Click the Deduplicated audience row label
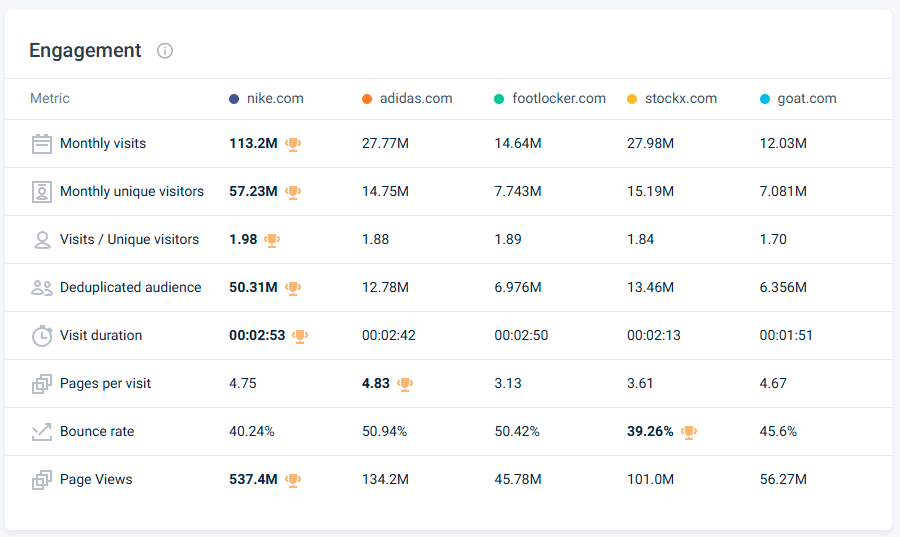Screen dimensions: 900x537 point(131,287)
